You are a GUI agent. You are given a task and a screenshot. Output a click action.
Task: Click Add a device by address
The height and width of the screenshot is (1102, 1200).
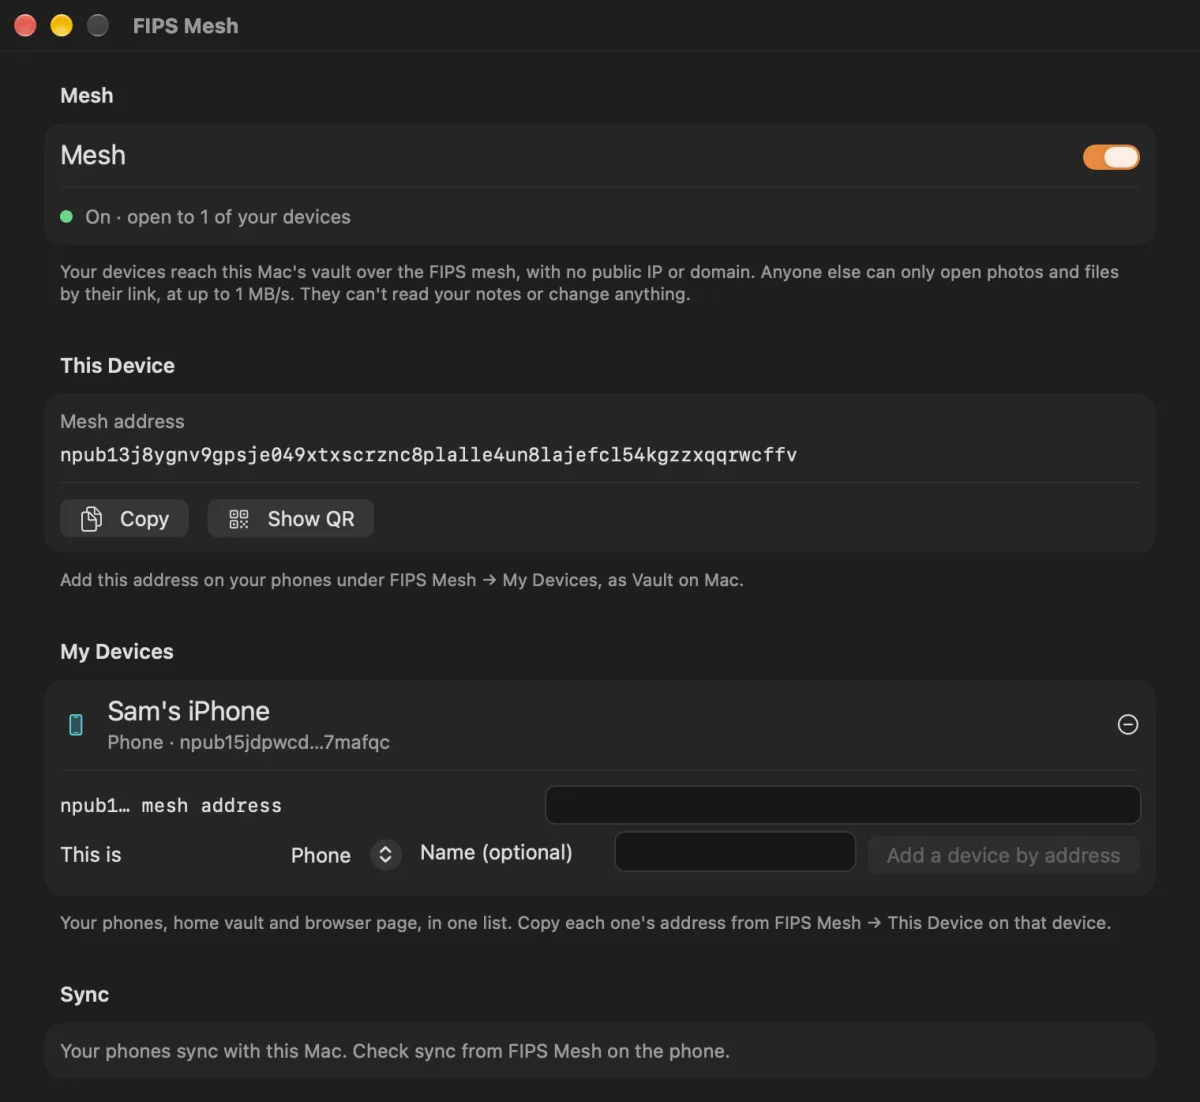1003,855
